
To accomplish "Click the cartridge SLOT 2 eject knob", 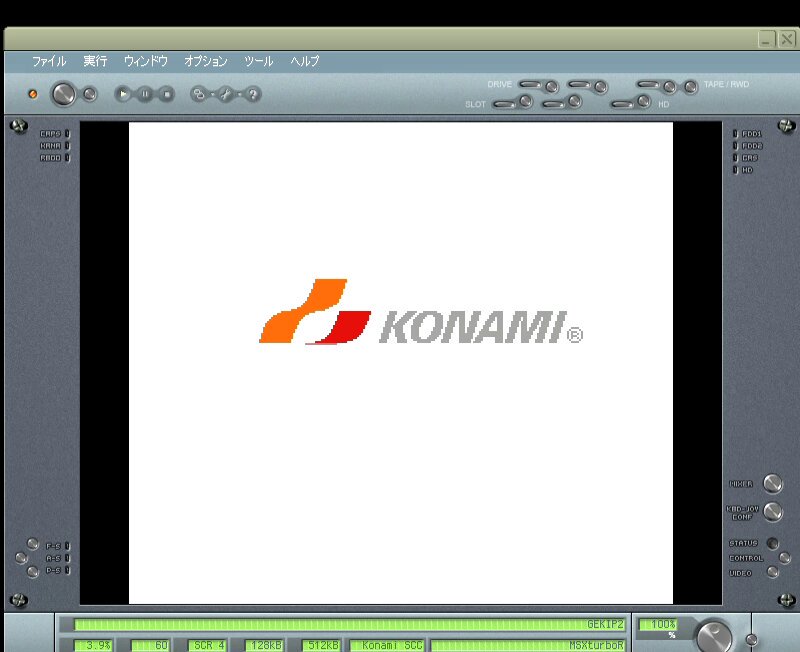I will coord(575,102).
